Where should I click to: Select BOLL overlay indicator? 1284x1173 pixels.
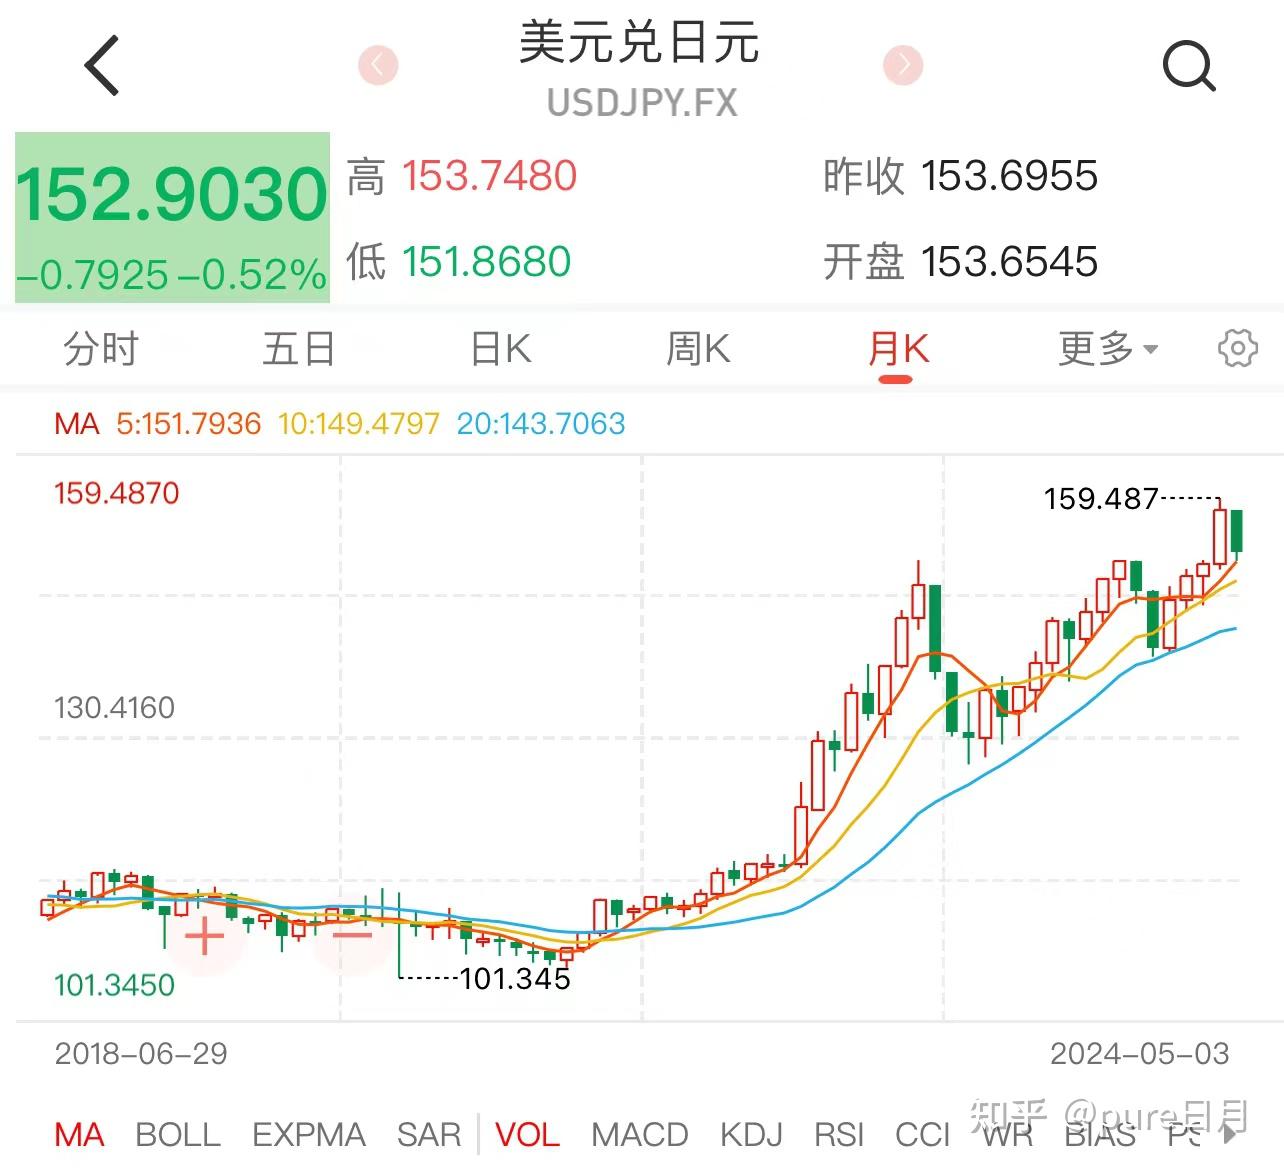[x=177, y=1135]
